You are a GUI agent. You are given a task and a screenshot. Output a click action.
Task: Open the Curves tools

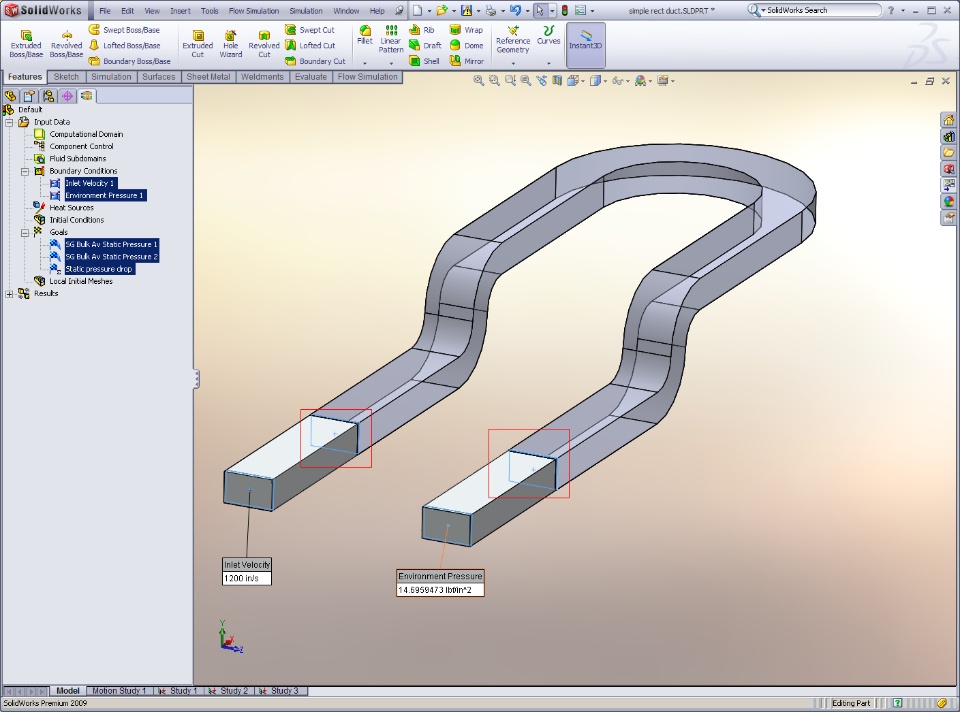tap(549, 36)
